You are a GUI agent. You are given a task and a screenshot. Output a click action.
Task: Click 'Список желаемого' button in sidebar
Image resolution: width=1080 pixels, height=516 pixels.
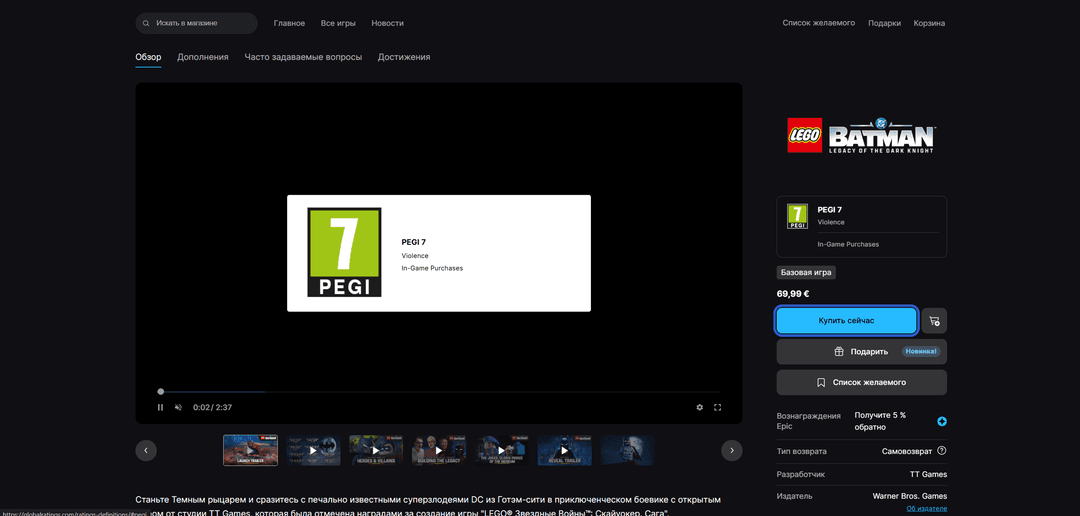coord(862,382)
